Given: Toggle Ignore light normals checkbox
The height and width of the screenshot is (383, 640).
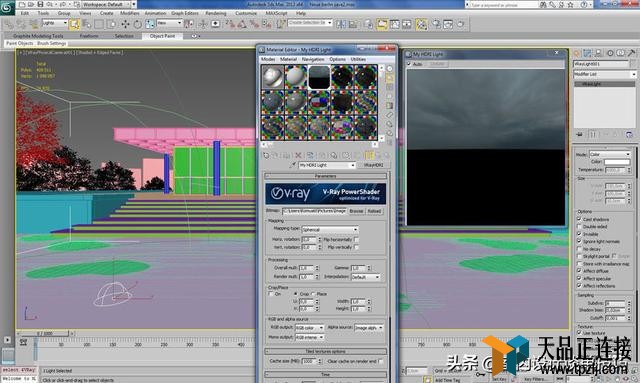Looking at the screenshot, I should (579, 241).
